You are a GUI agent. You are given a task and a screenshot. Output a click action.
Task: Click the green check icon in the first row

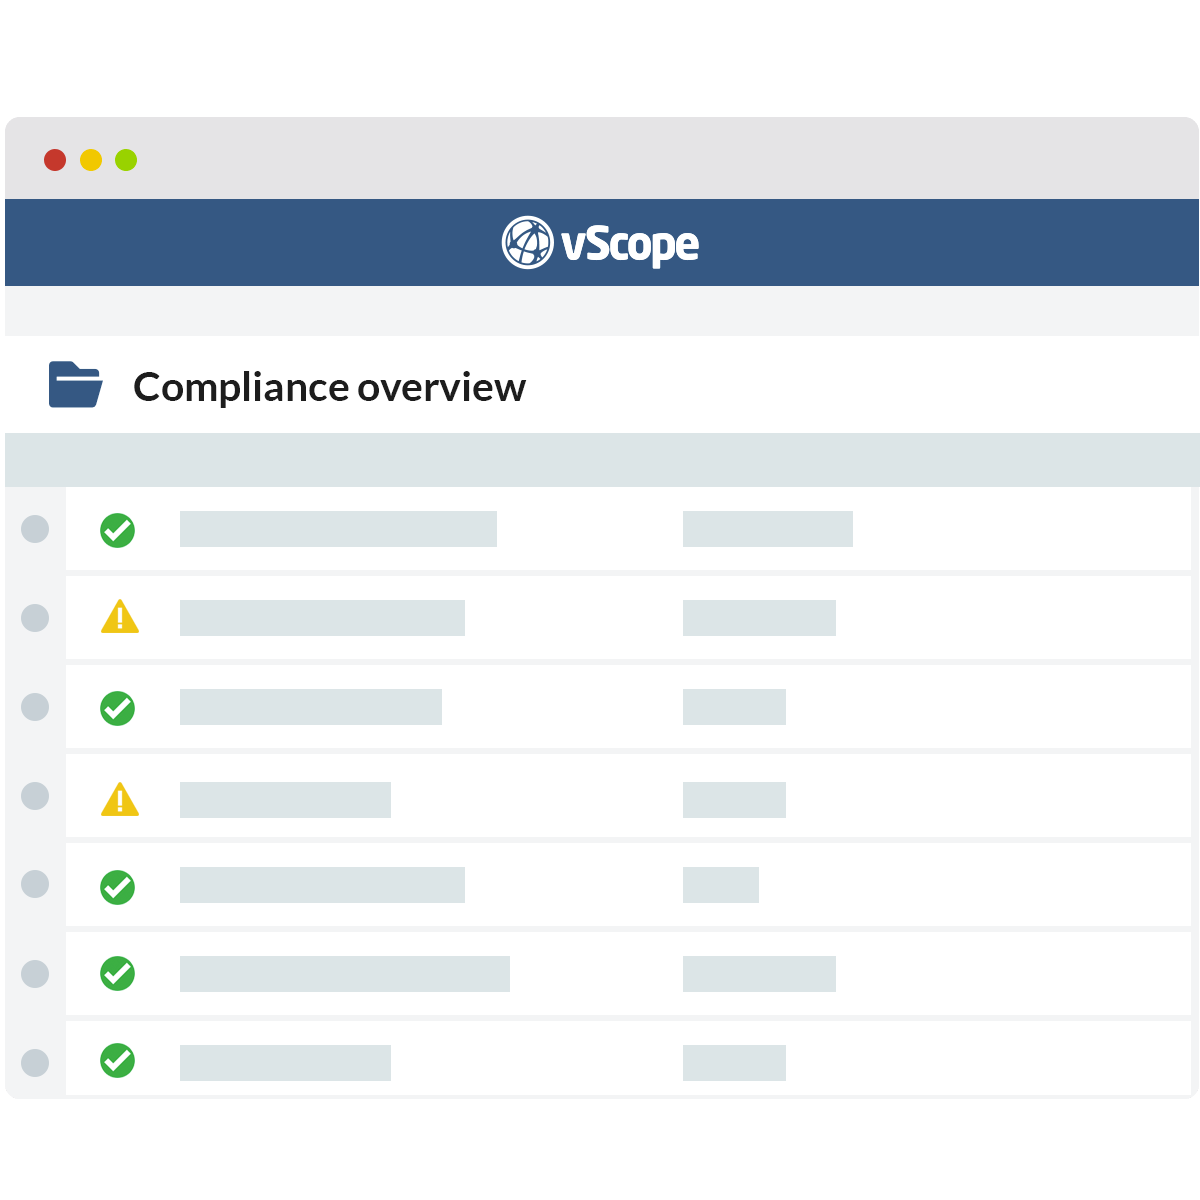coord(118,530)
